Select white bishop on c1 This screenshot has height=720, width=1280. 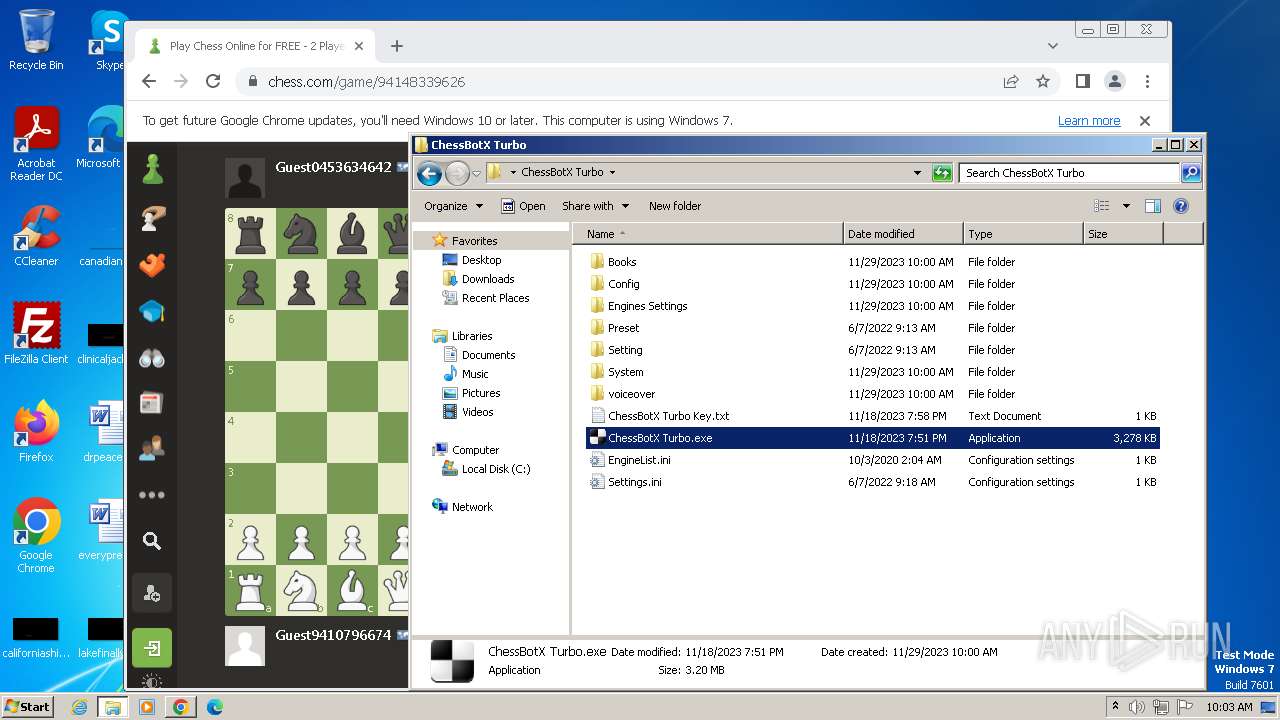point(352,590)
